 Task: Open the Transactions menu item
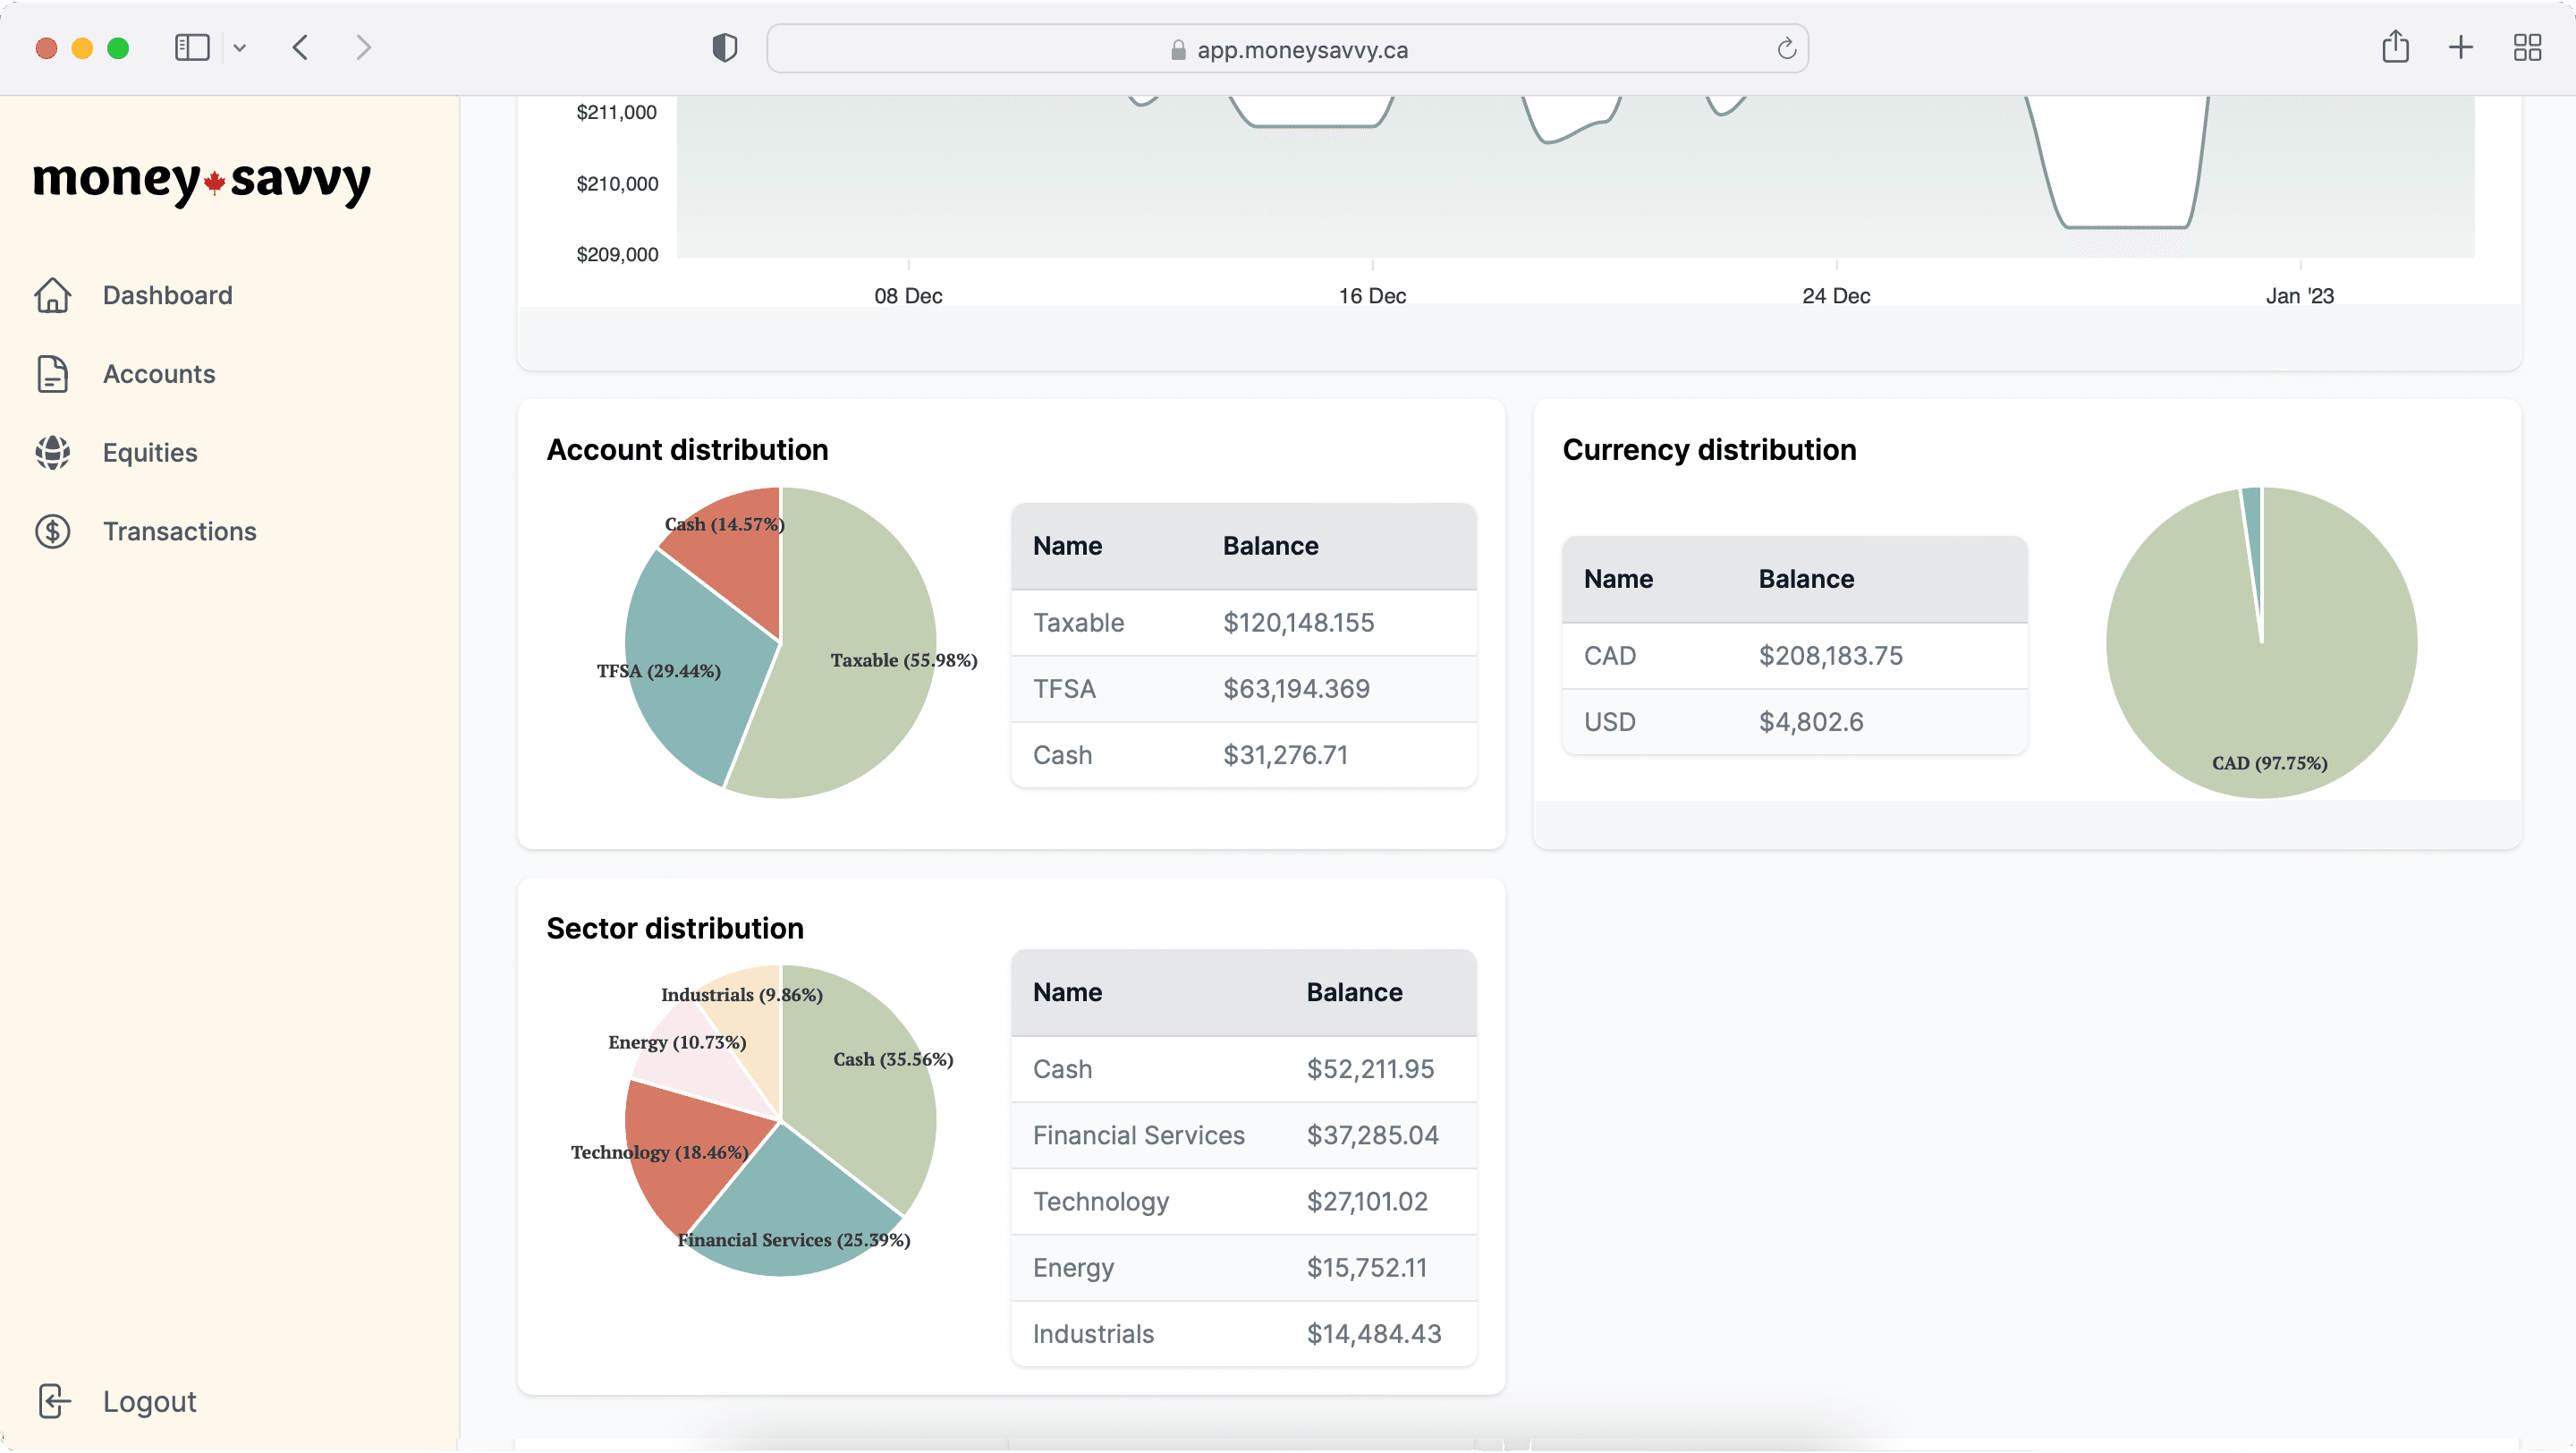[180, 531]
